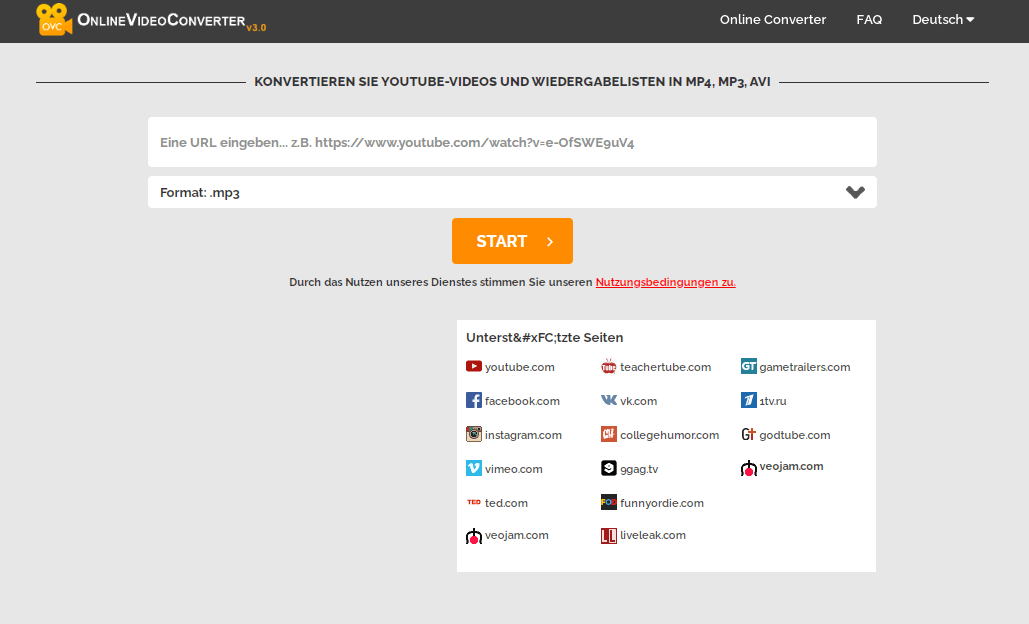Image resolution: width=1029 pixels, height=624 pixels.
Task: Expand the Deutsch language selector
Action: pyautogui.click(x=941, y=19)
